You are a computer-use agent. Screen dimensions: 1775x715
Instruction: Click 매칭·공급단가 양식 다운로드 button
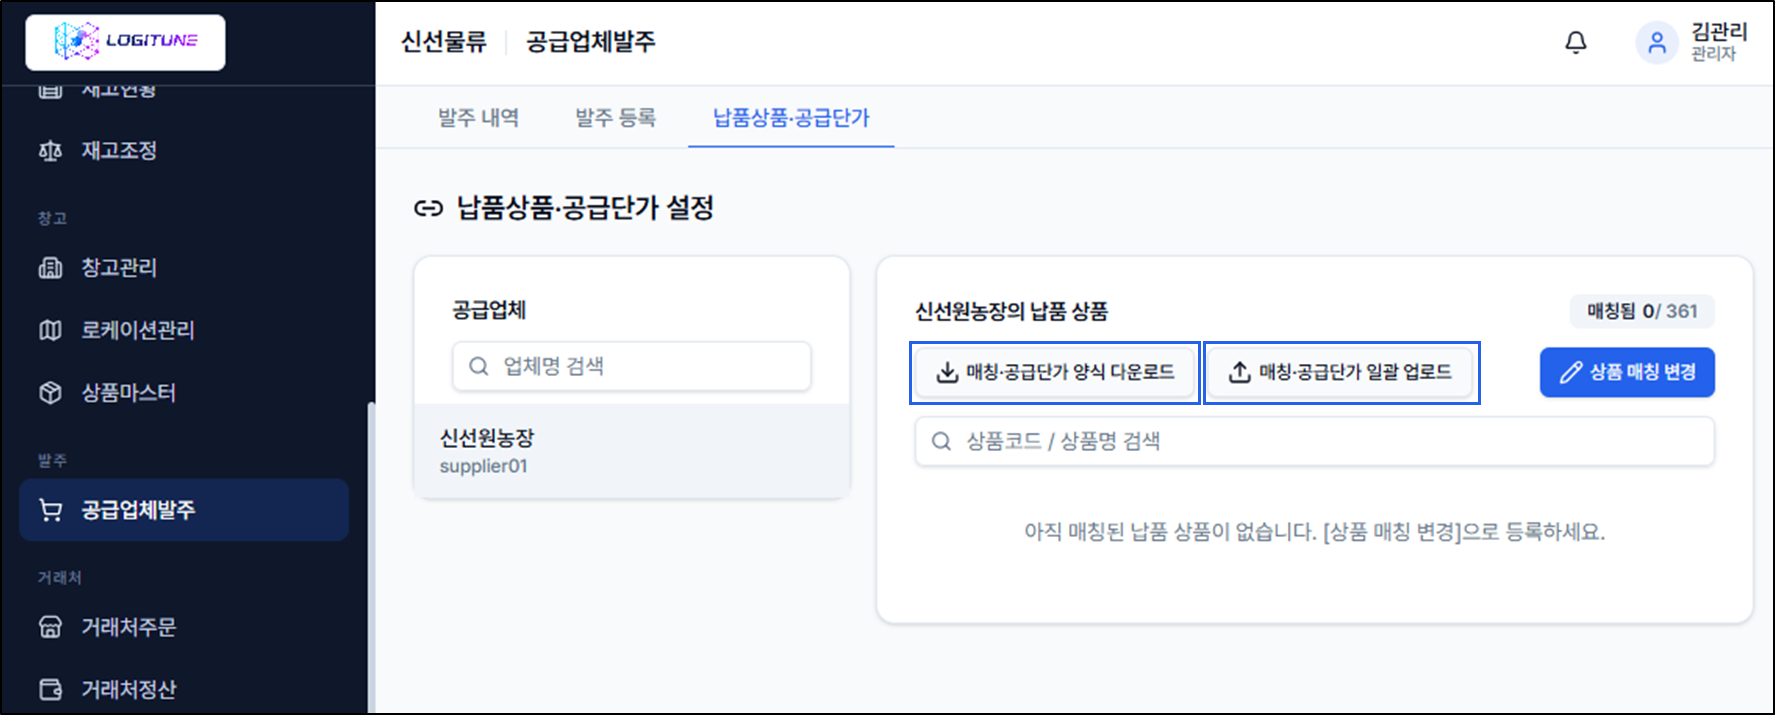tap(1055, 372)
